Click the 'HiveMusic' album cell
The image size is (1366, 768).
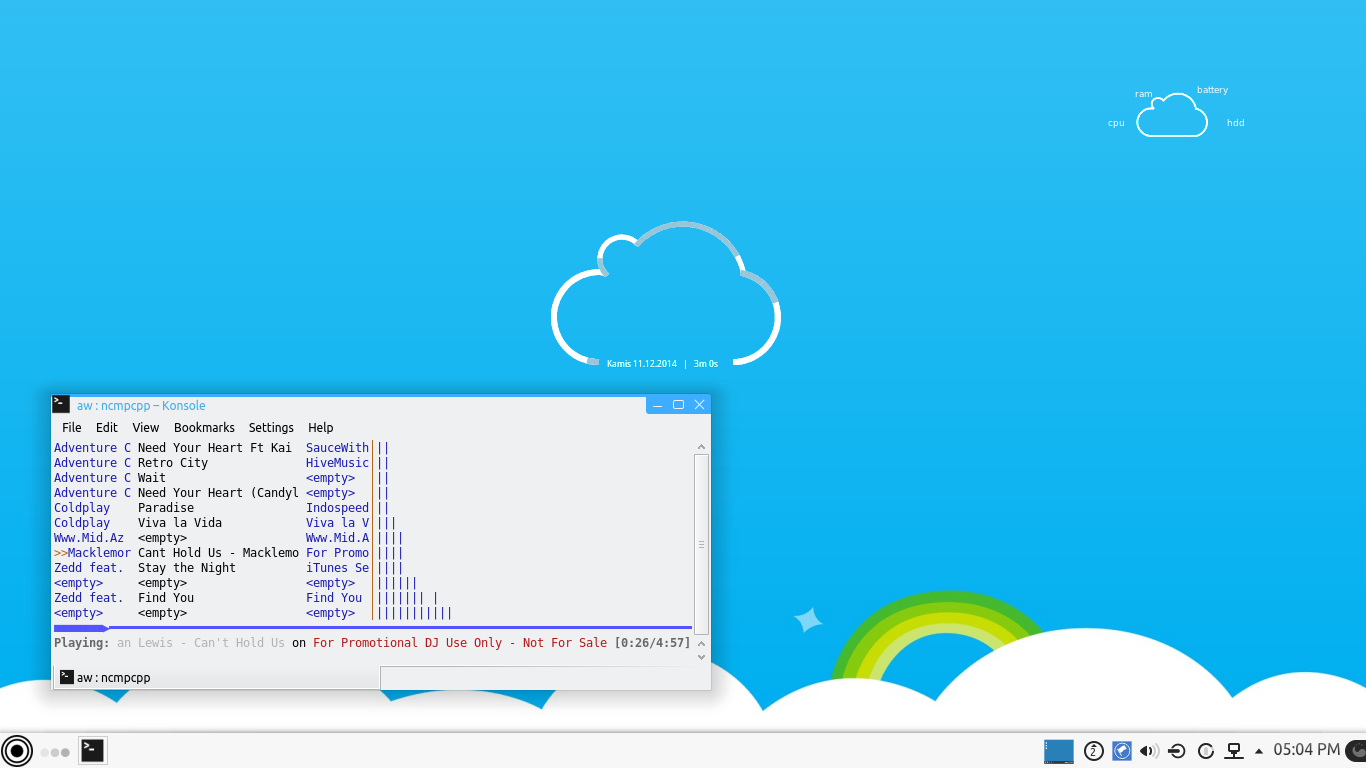pyautogui.click(x=337, y=463)
